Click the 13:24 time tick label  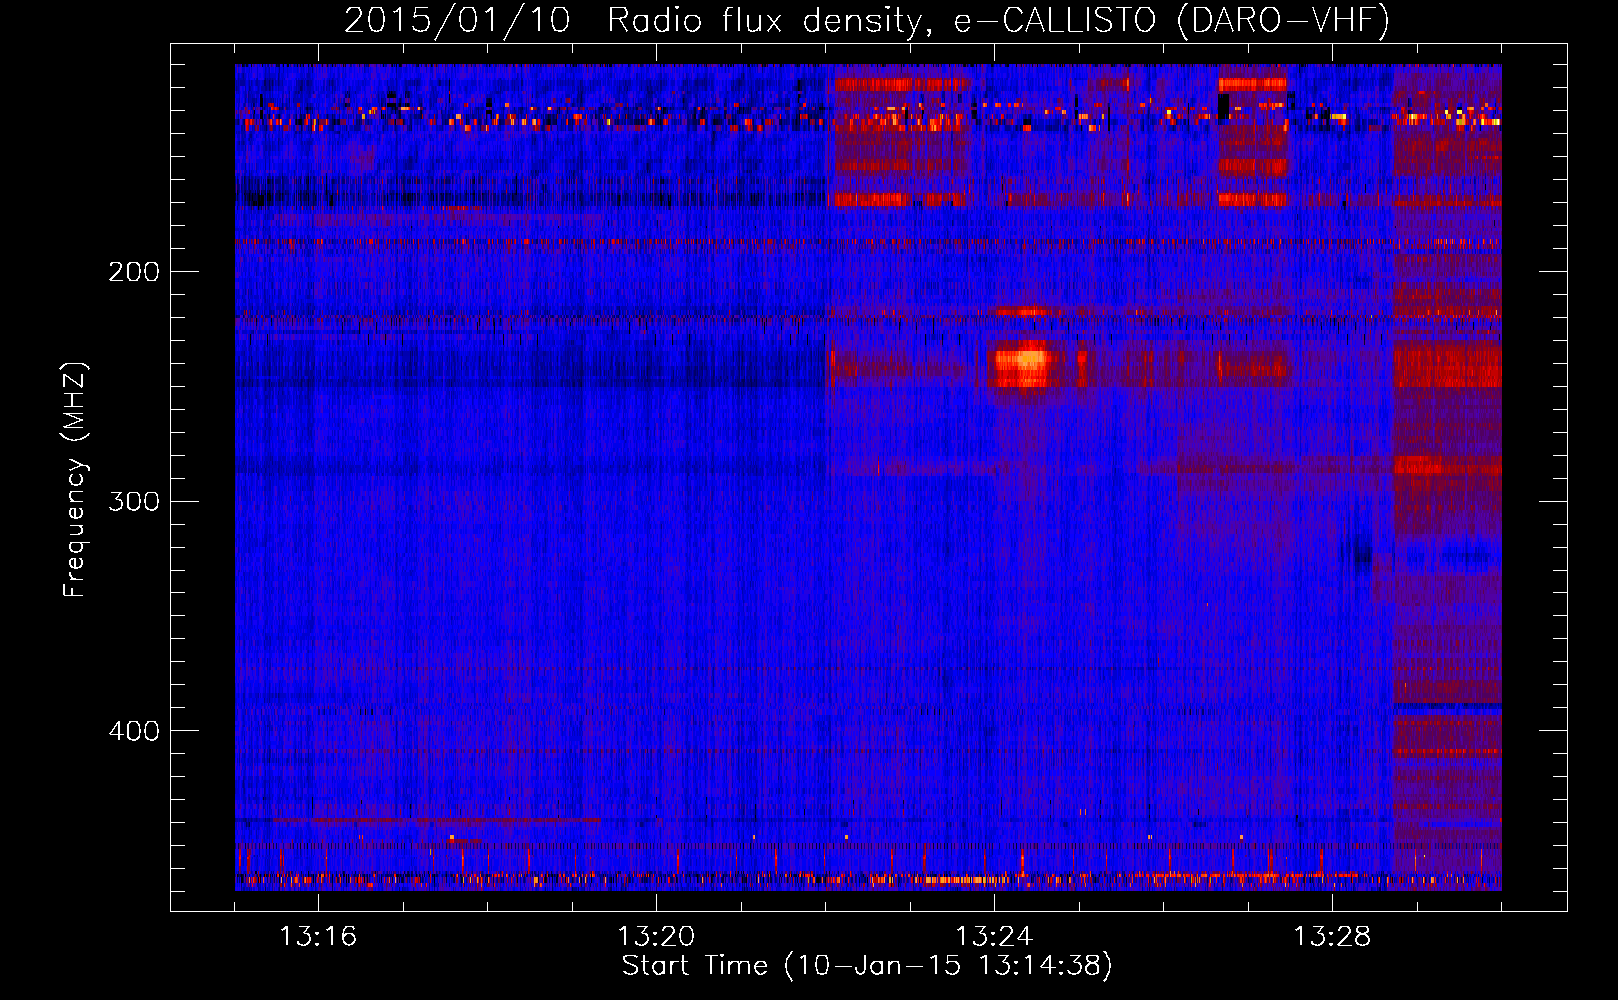(x=994, y=937)
